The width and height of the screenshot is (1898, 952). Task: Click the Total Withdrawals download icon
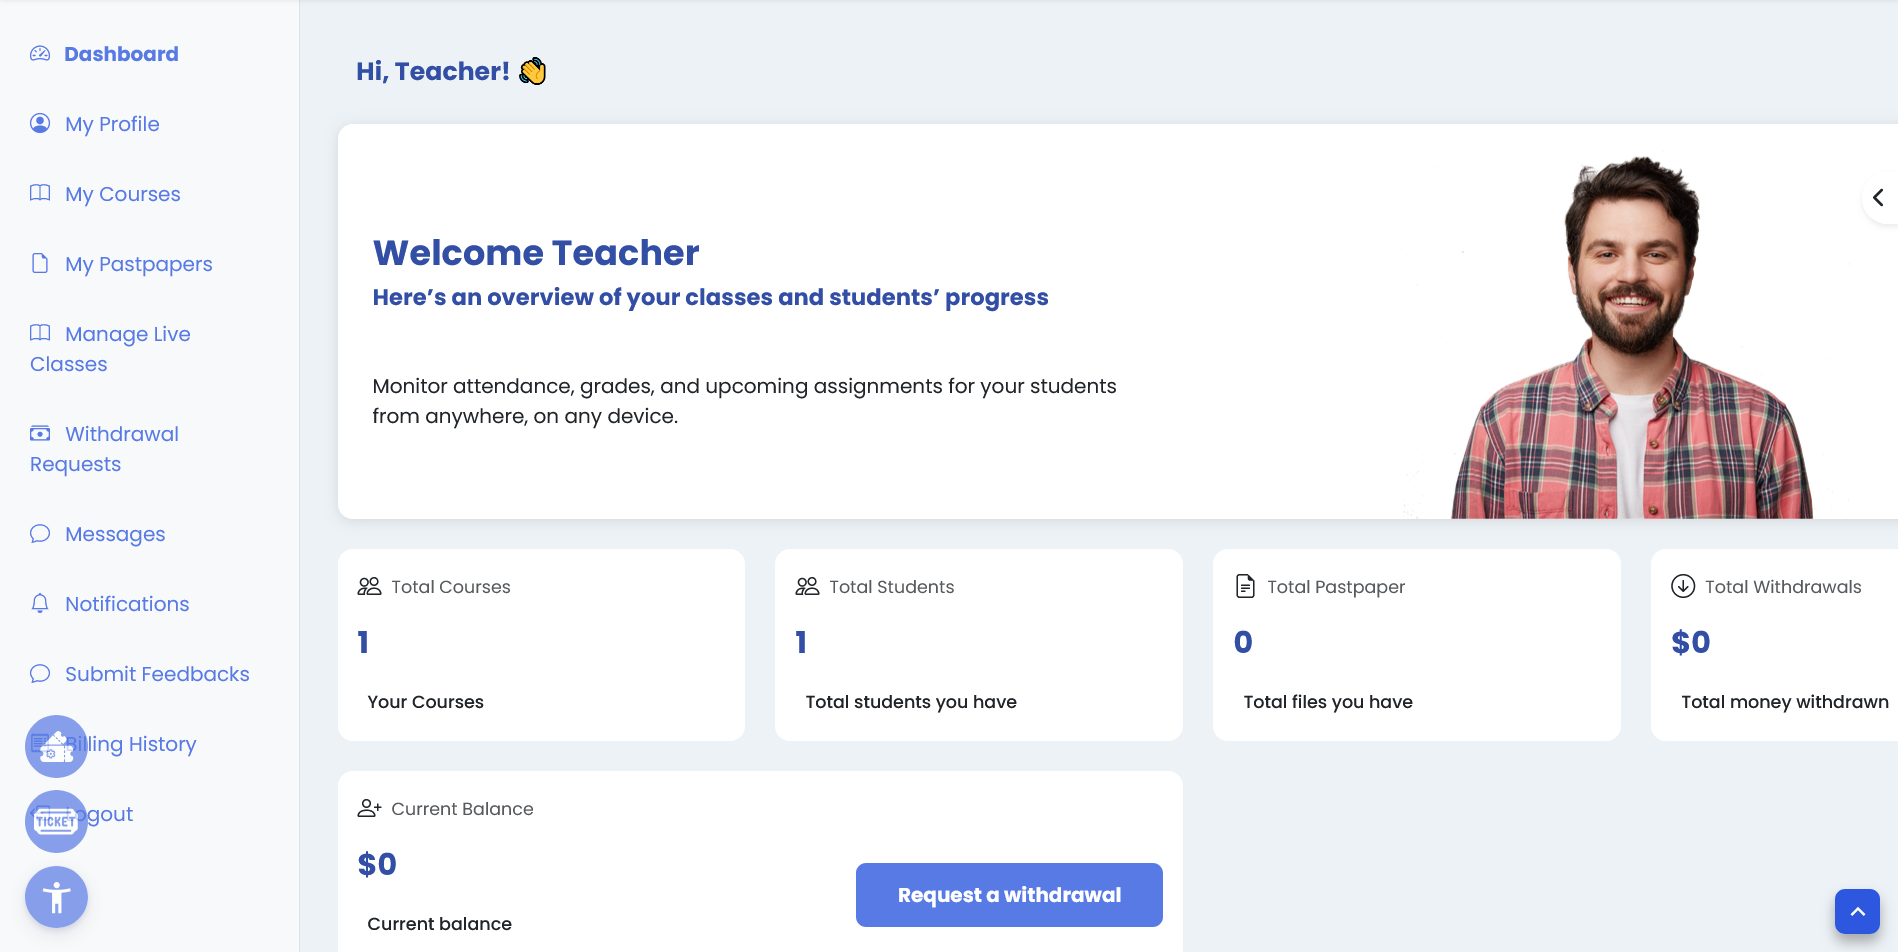click(1682, 586)
